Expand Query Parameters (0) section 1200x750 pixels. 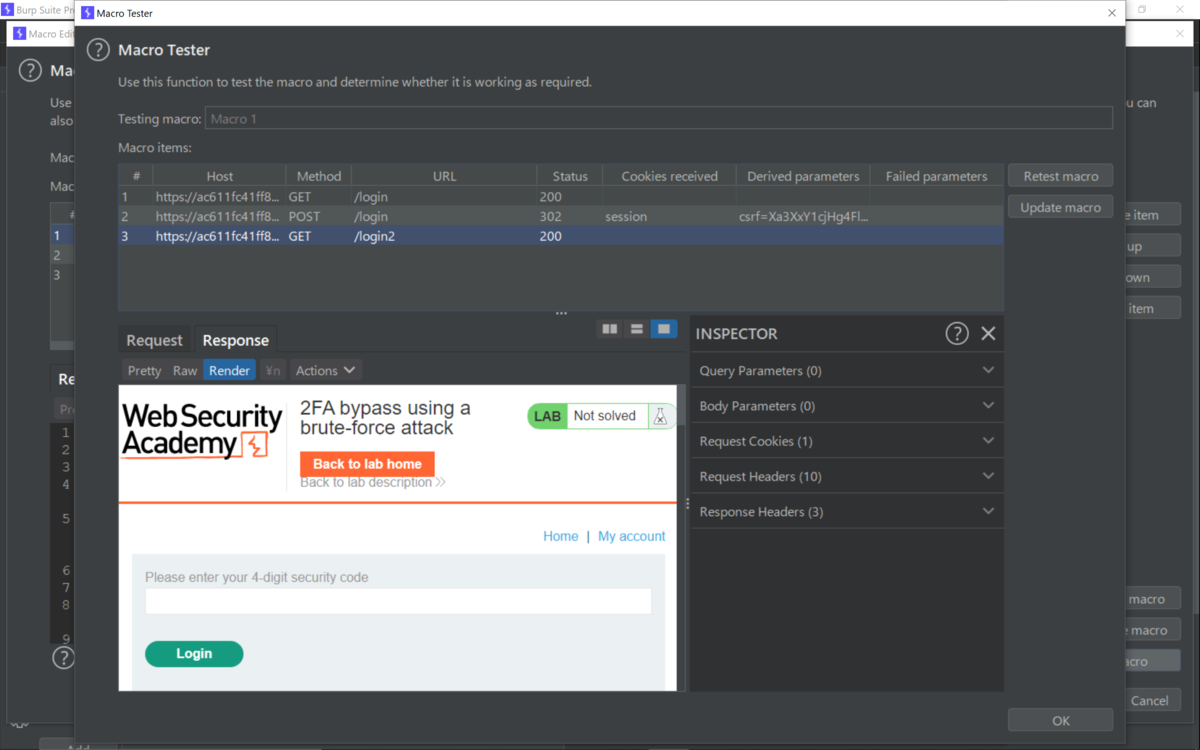coord(847,370)
